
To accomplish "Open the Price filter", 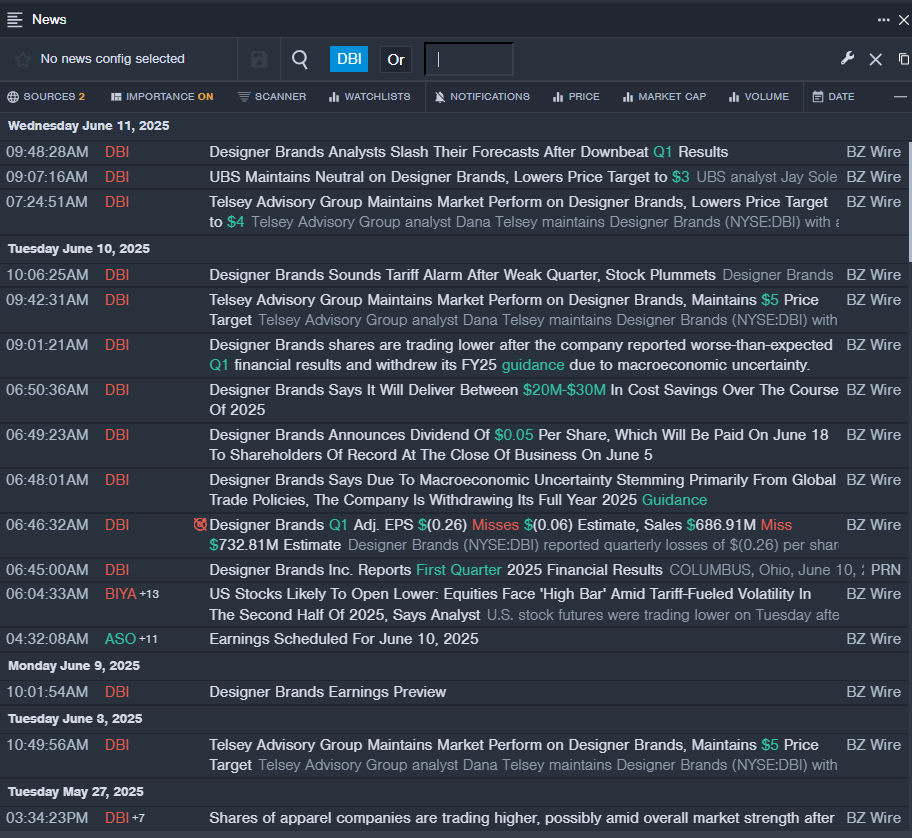I will [x=576, y=97].
